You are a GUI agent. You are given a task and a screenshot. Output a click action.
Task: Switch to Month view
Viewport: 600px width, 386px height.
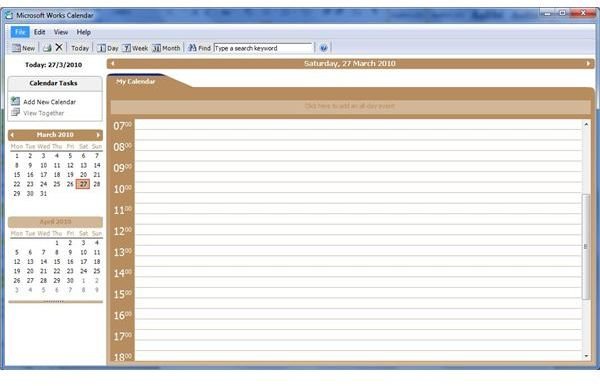[x=166, y=48]
